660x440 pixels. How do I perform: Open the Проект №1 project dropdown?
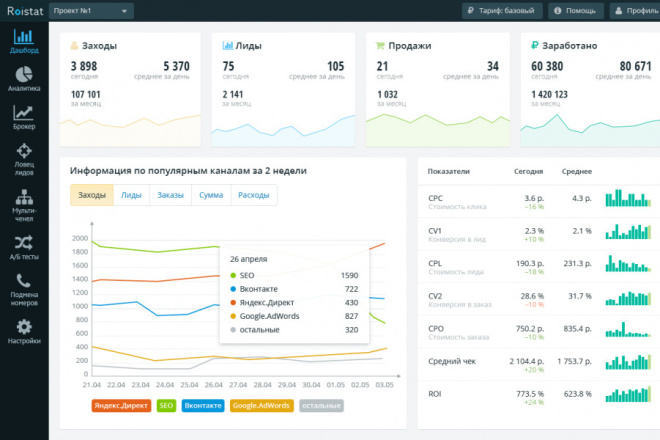91,11
